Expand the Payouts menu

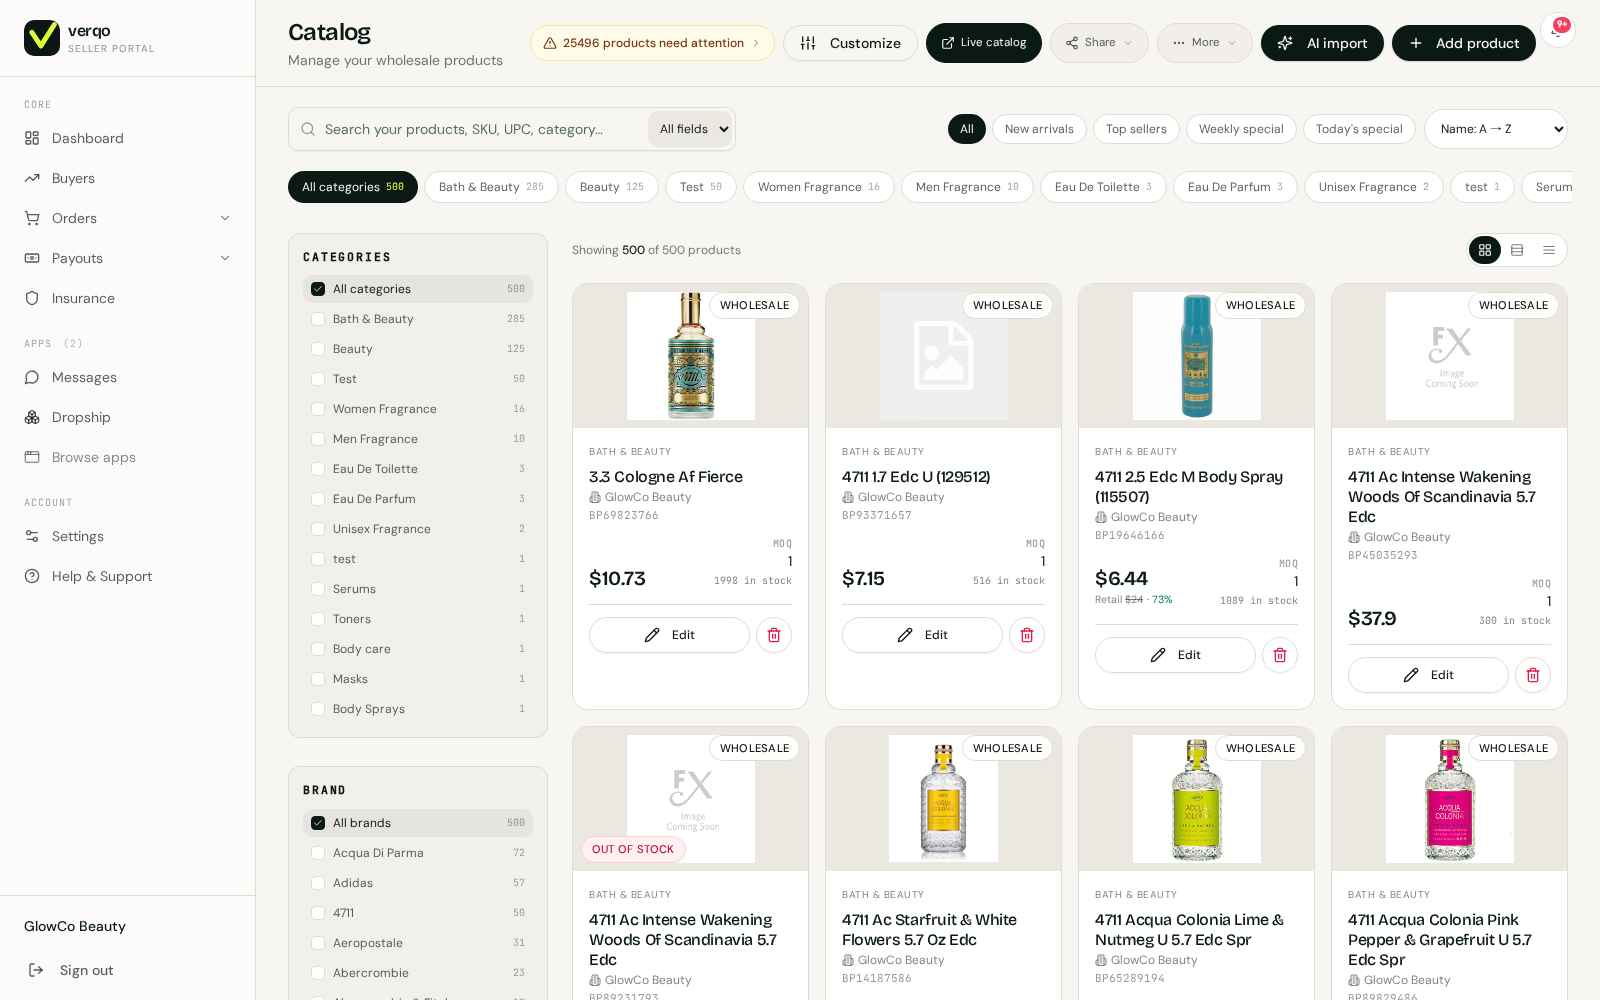127,258
